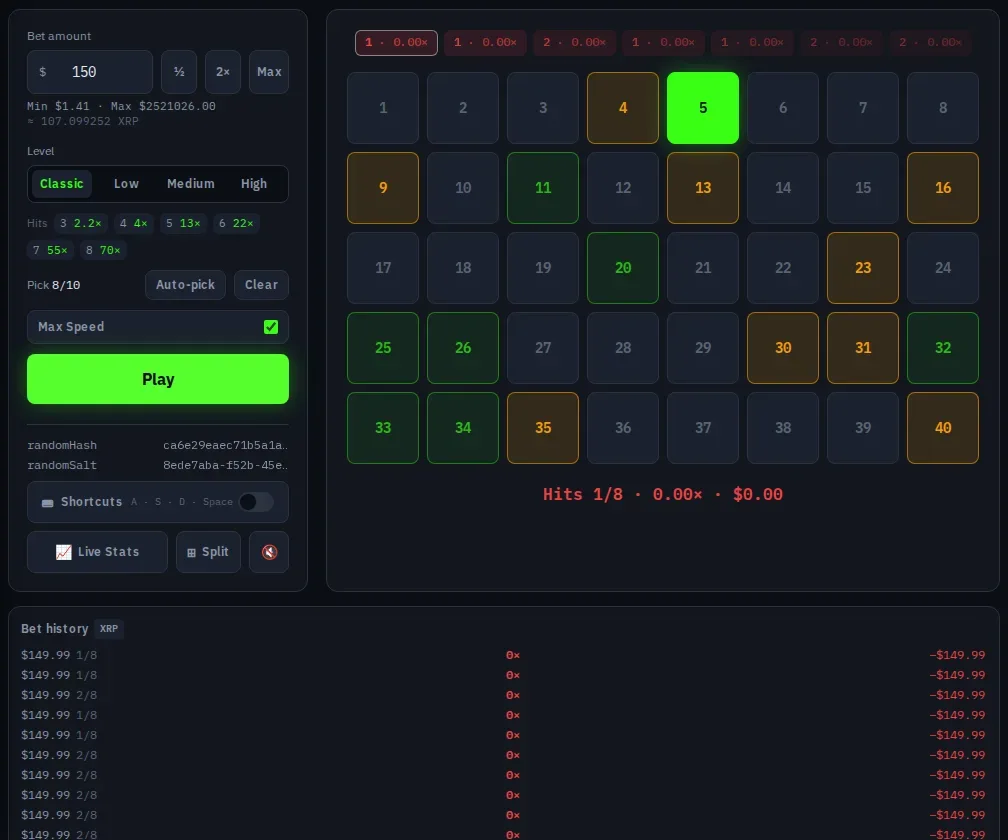Click the randomSalt value 8ede7aba-f52b-45e..

(225, 465)
